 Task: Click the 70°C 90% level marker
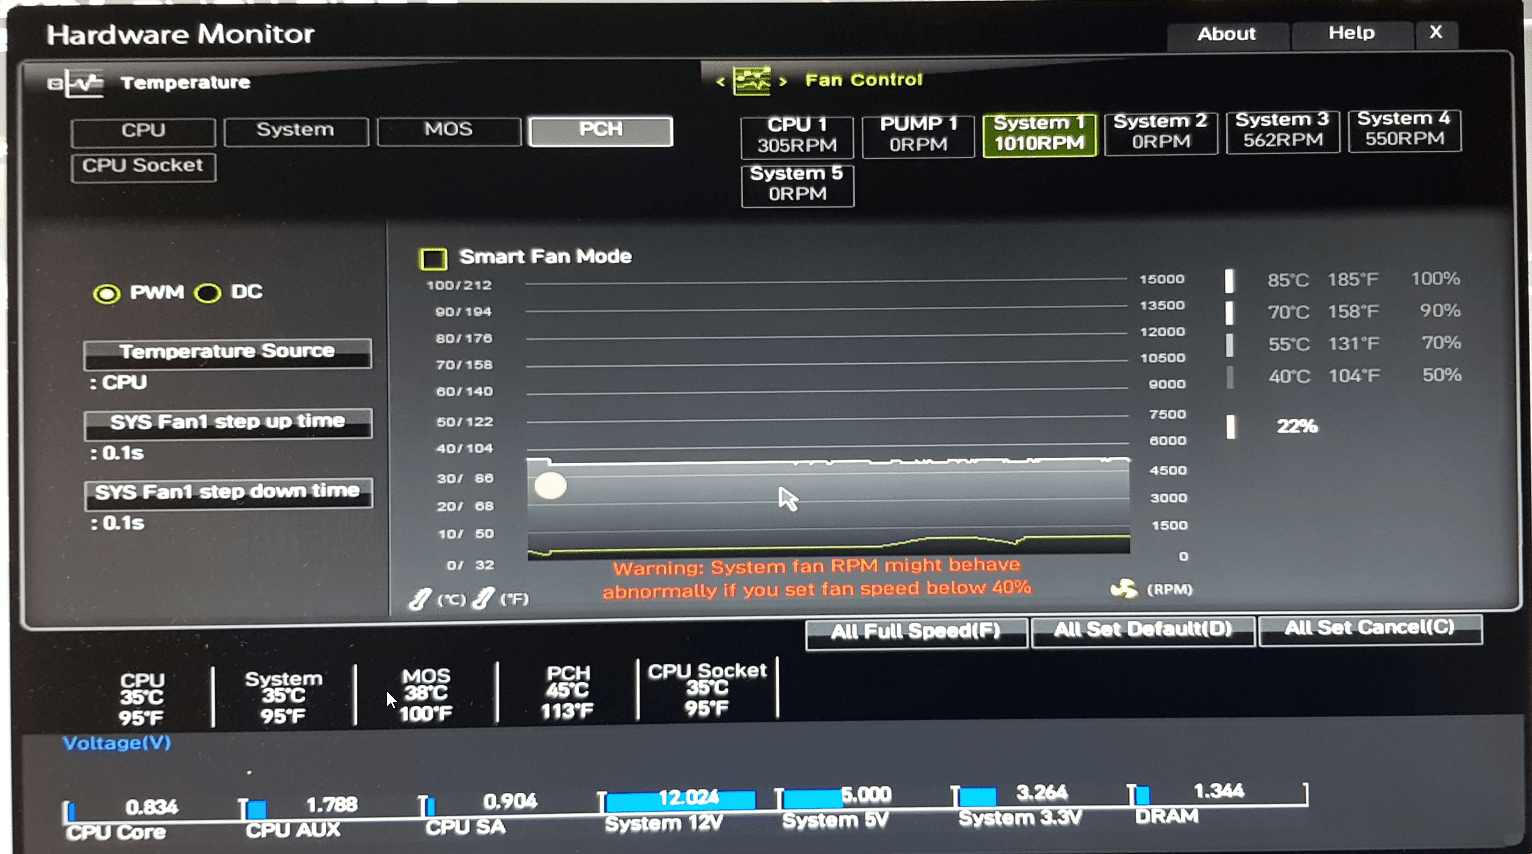(x=1229, y=313)
